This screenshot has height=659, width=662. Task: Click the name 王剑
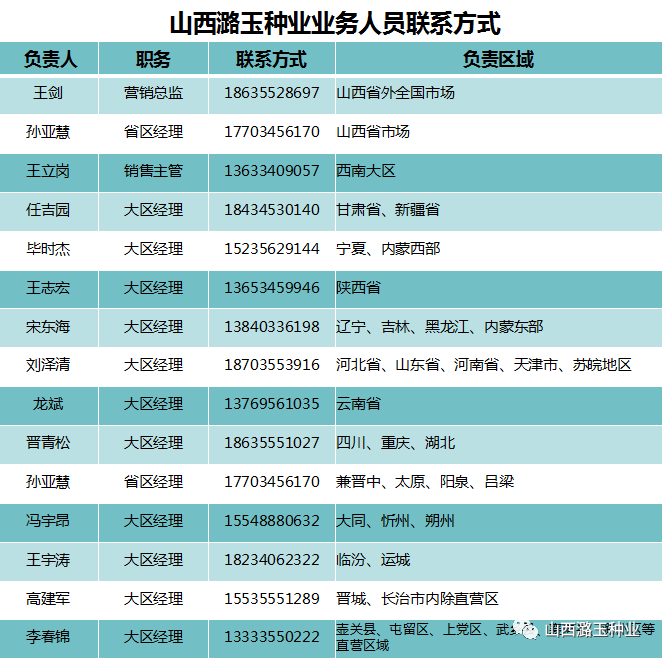pos(48,93)
